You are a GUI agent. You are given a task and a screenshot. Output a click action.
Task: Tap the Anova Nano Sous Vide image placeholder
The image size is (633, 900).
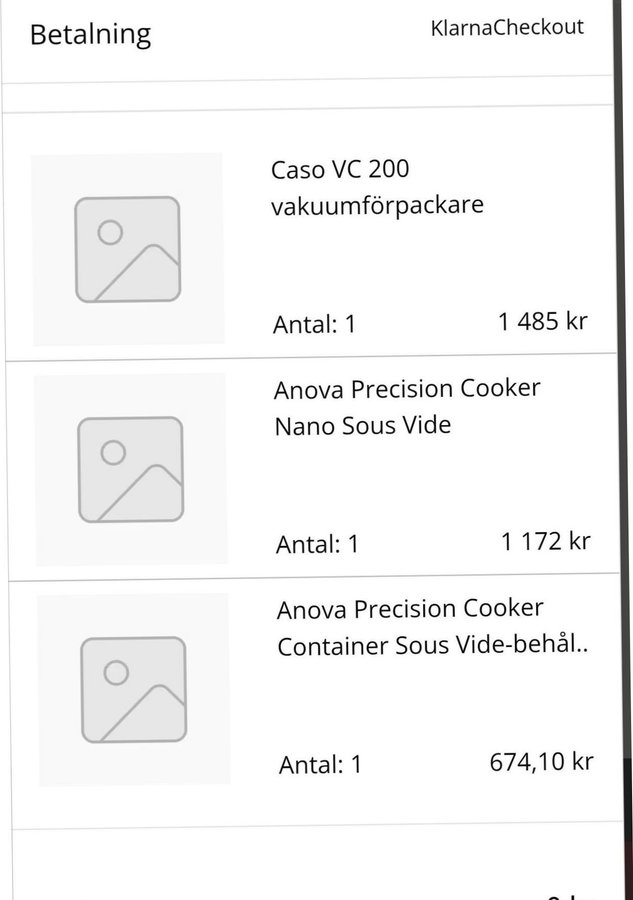click(x=130, y=469)
